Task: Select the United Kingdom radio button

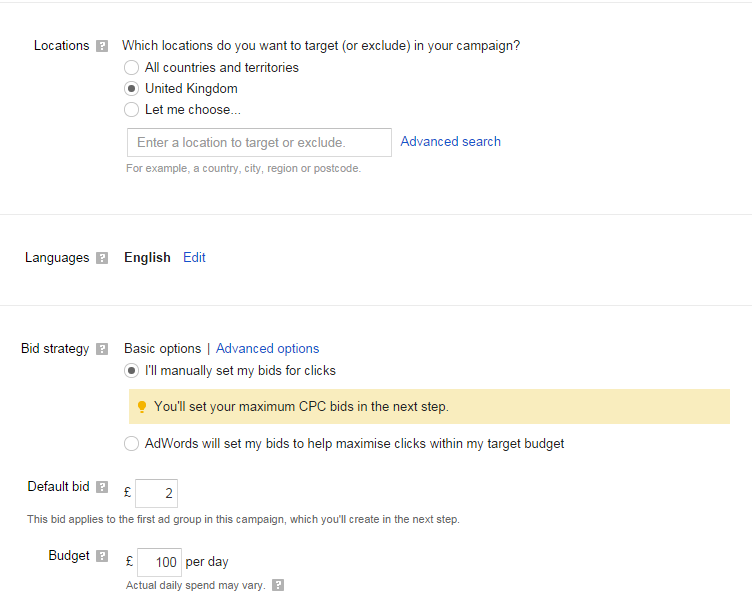Action: coord(131,89)
